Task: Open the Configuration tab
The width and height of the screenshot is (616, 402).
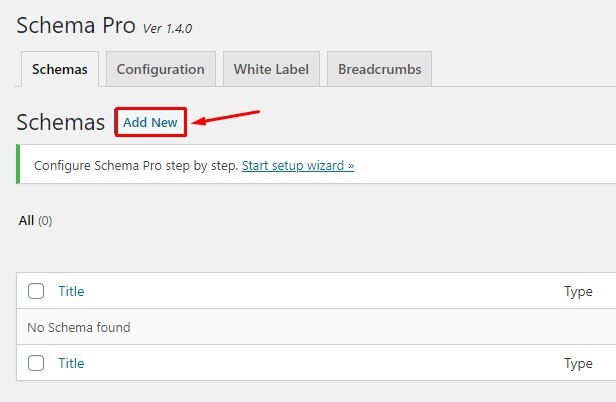Action: pos(160,70)
